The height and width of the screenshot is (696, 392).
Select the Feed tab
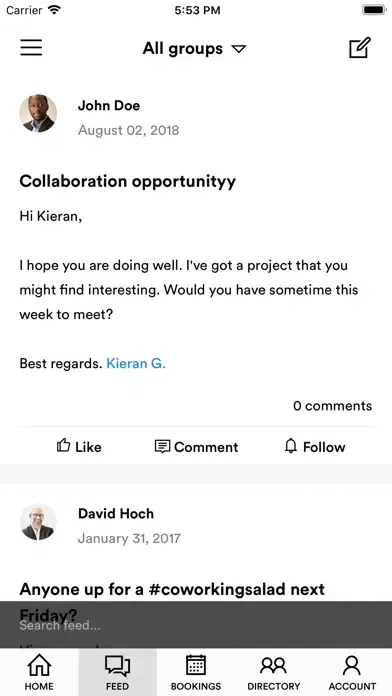118,672
